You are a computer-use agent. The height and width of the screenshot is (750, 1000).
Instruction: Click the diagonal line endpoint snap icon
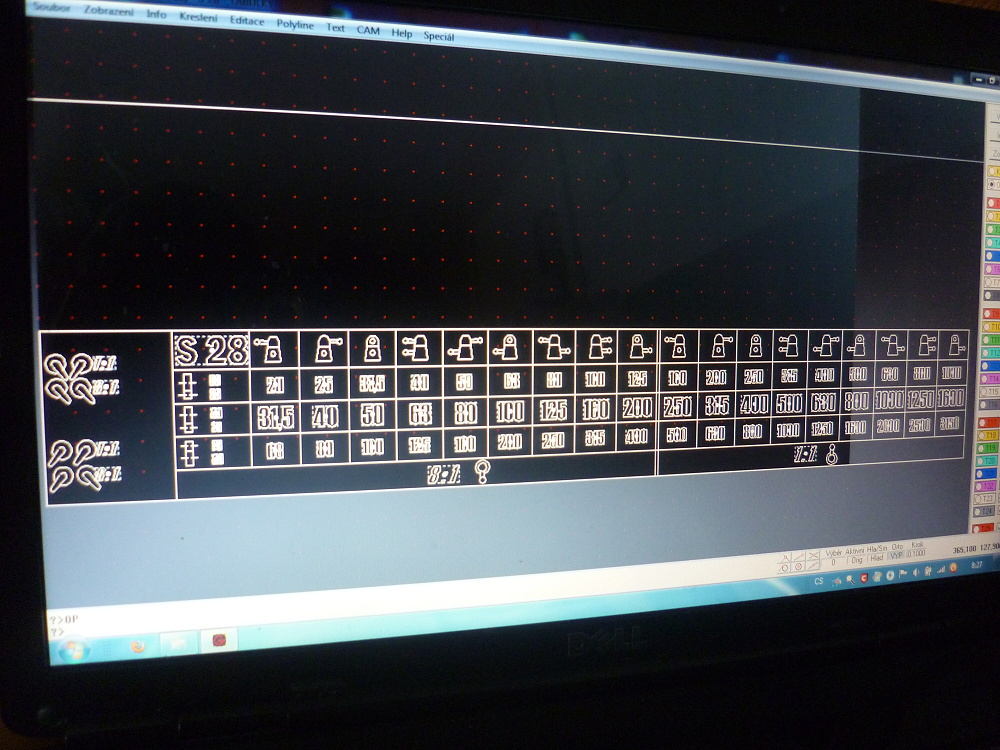point(799,556)
